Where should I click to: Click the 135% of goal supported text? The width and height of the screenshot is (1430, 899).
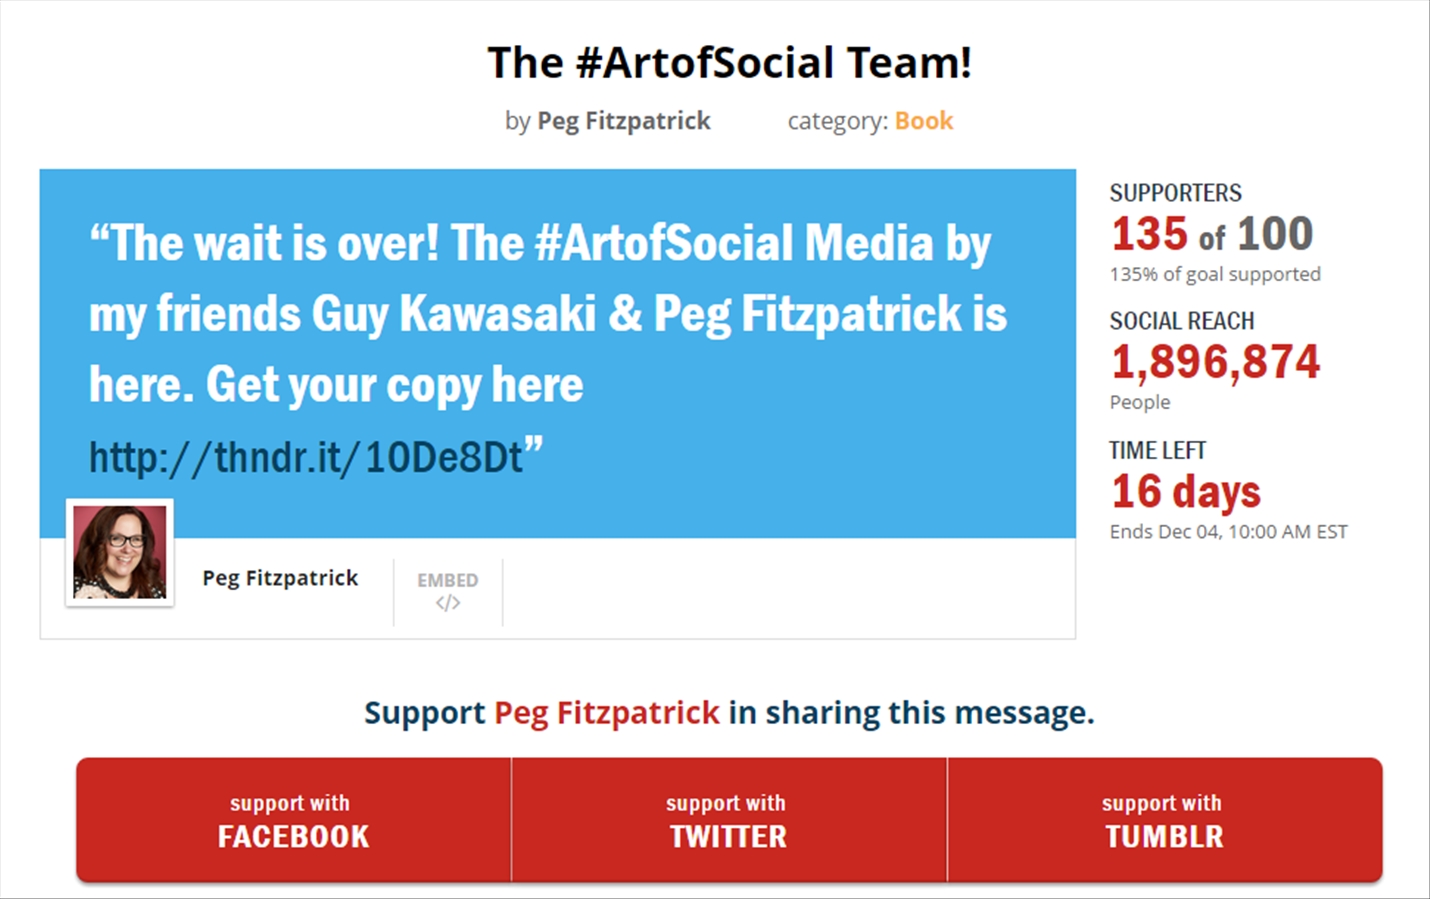1215,274
